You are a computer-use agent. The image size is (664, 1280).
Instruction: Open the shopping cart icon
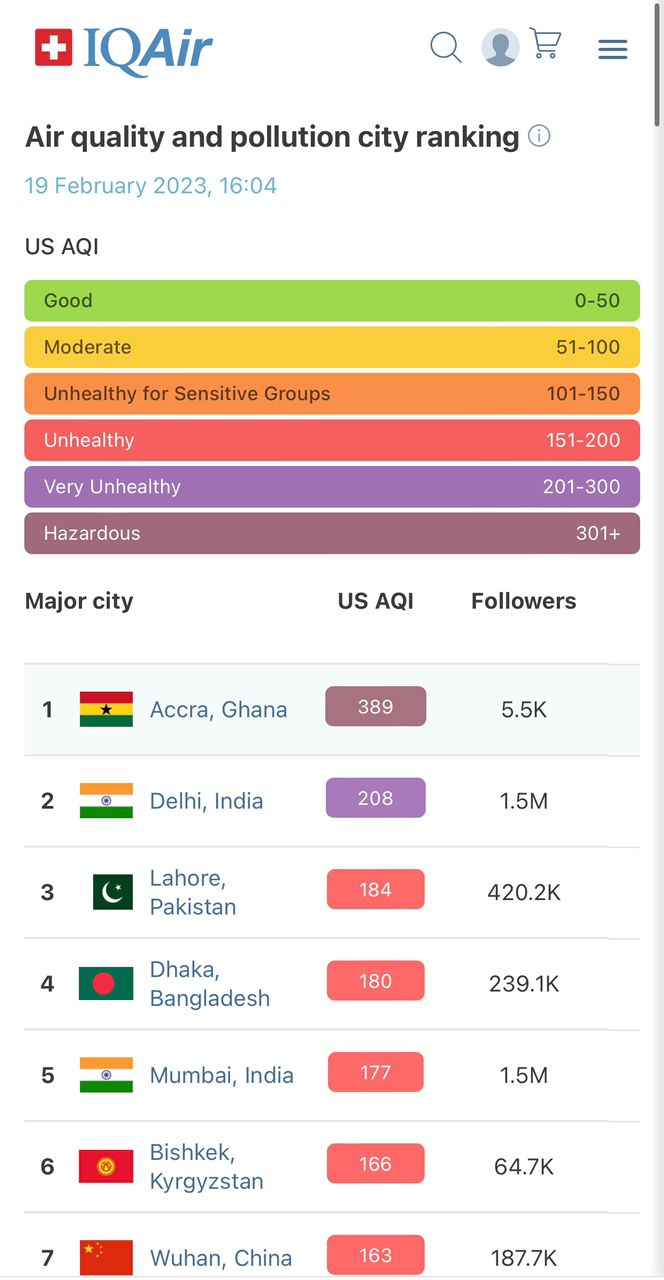click(x=545, y=46)
